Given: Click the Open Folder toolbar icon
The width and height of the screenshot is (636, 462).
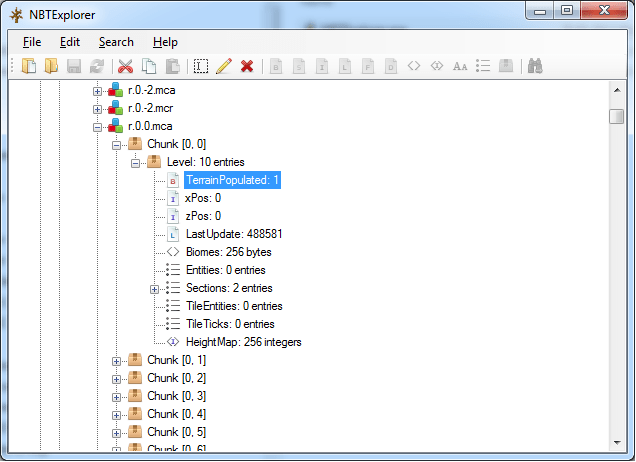Looking at the screenshot, I should tap(51, 66).
